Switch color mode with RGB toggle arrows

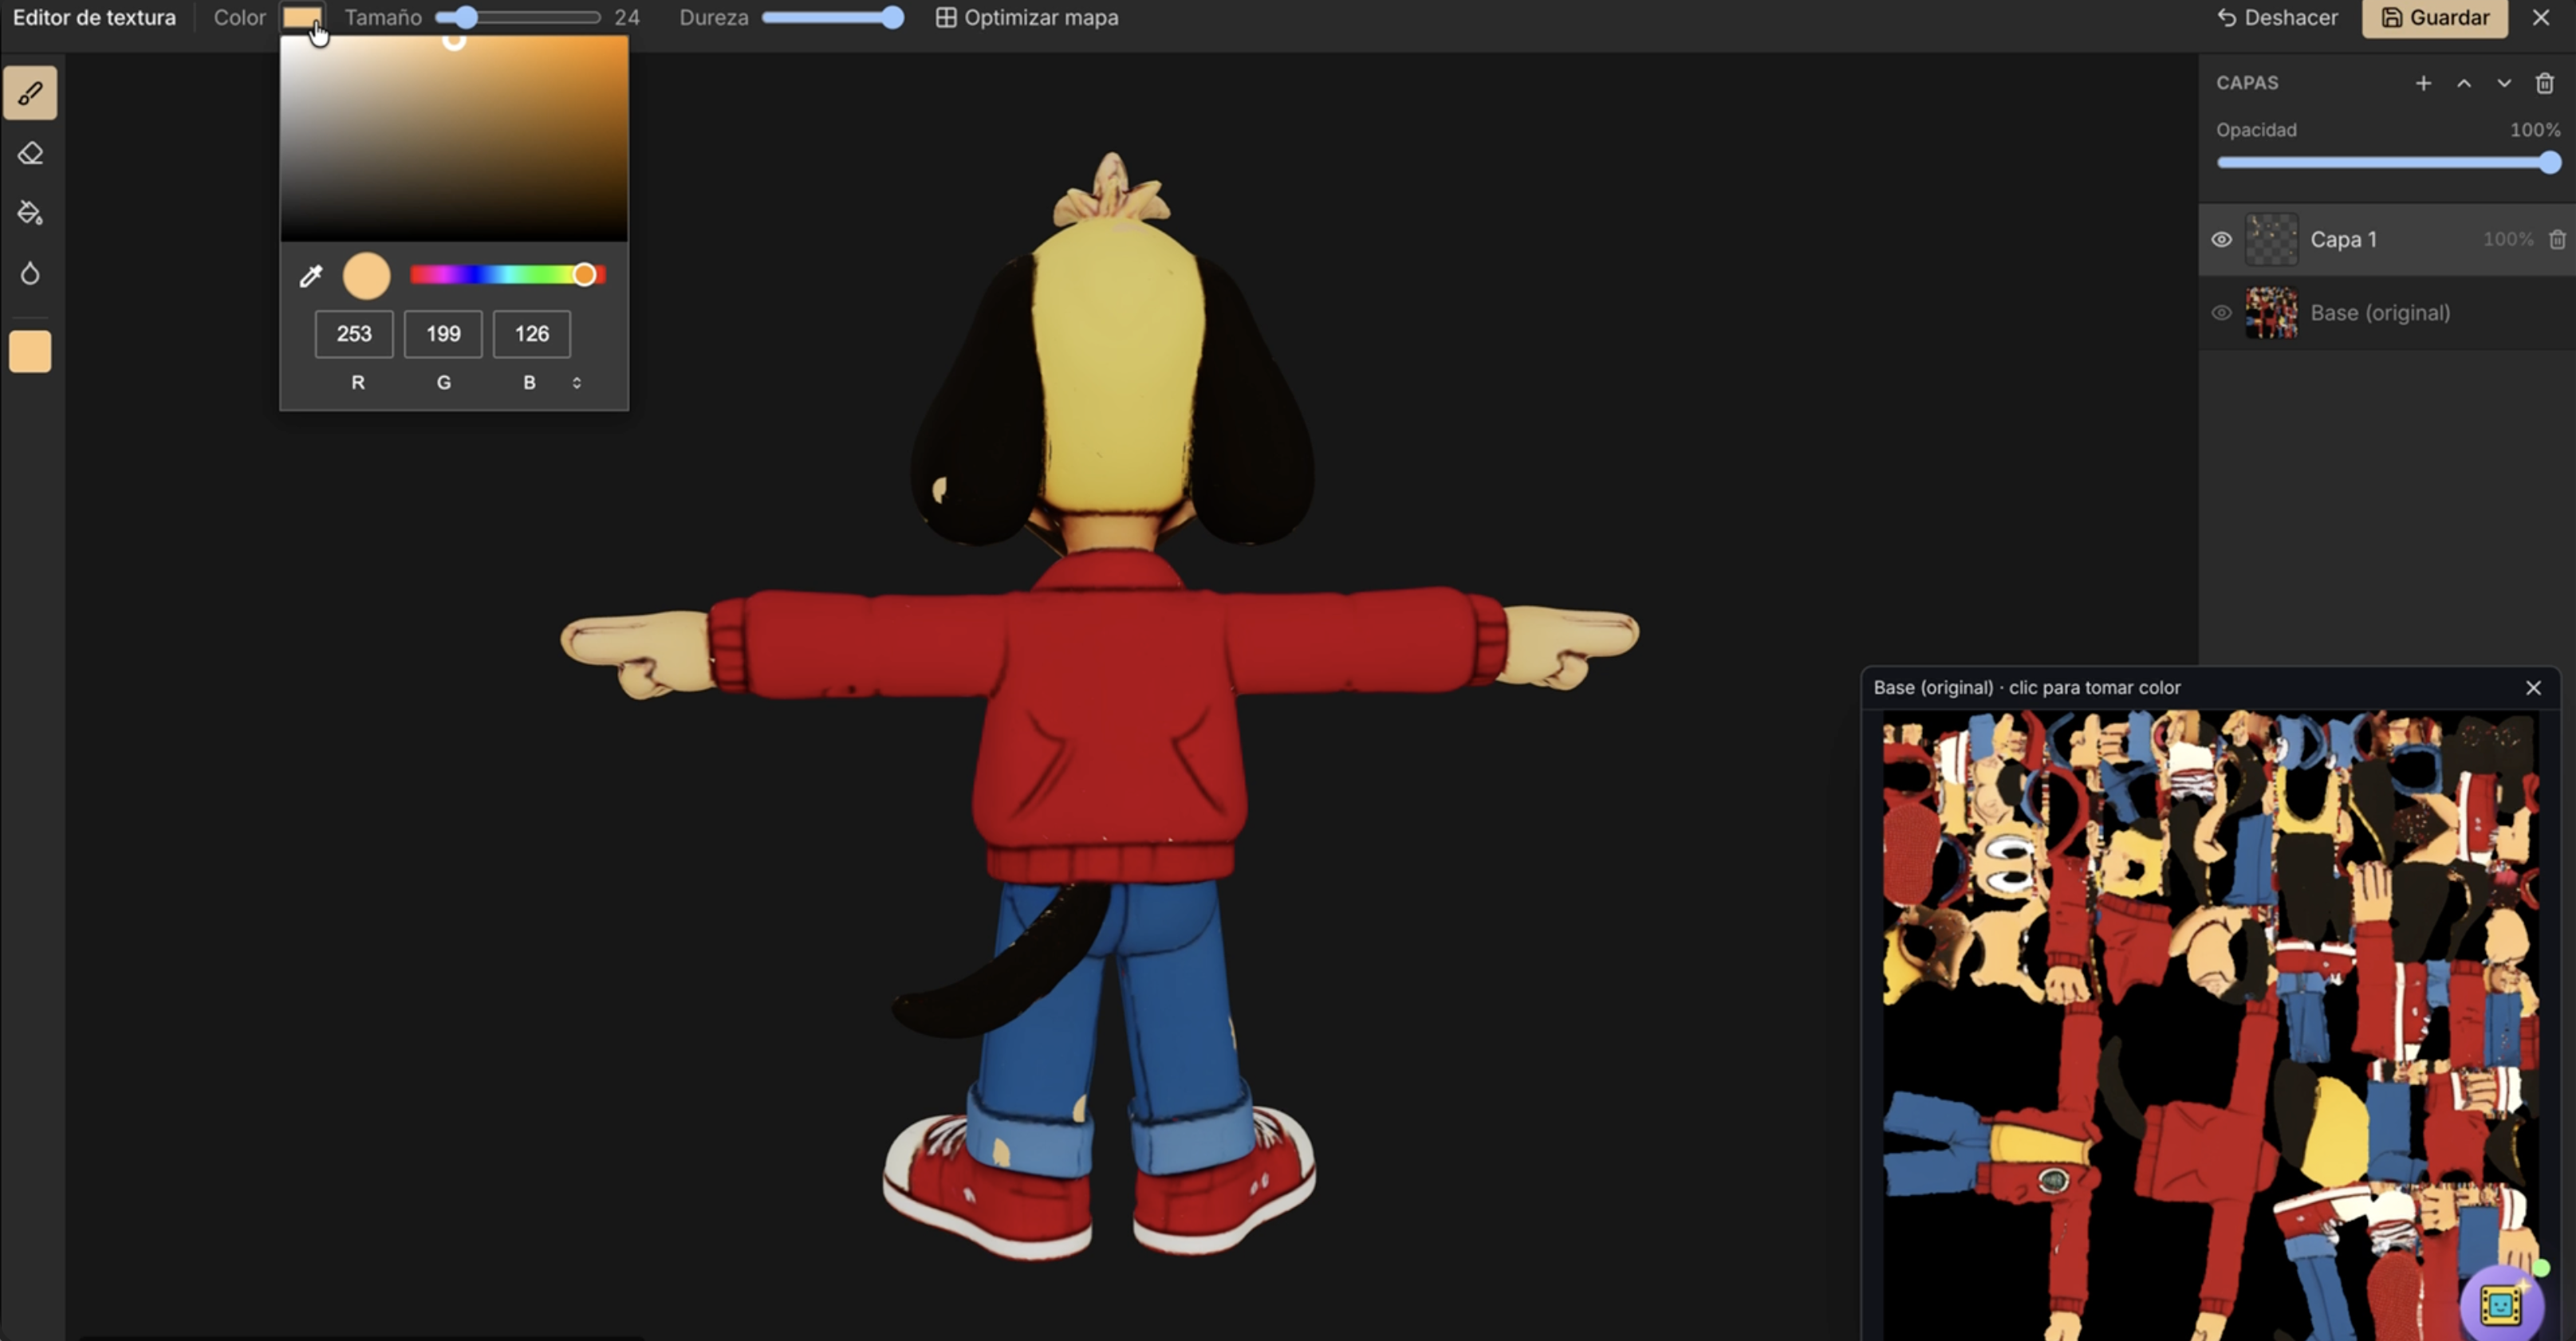pyautogui.click(x=577, y=382)
